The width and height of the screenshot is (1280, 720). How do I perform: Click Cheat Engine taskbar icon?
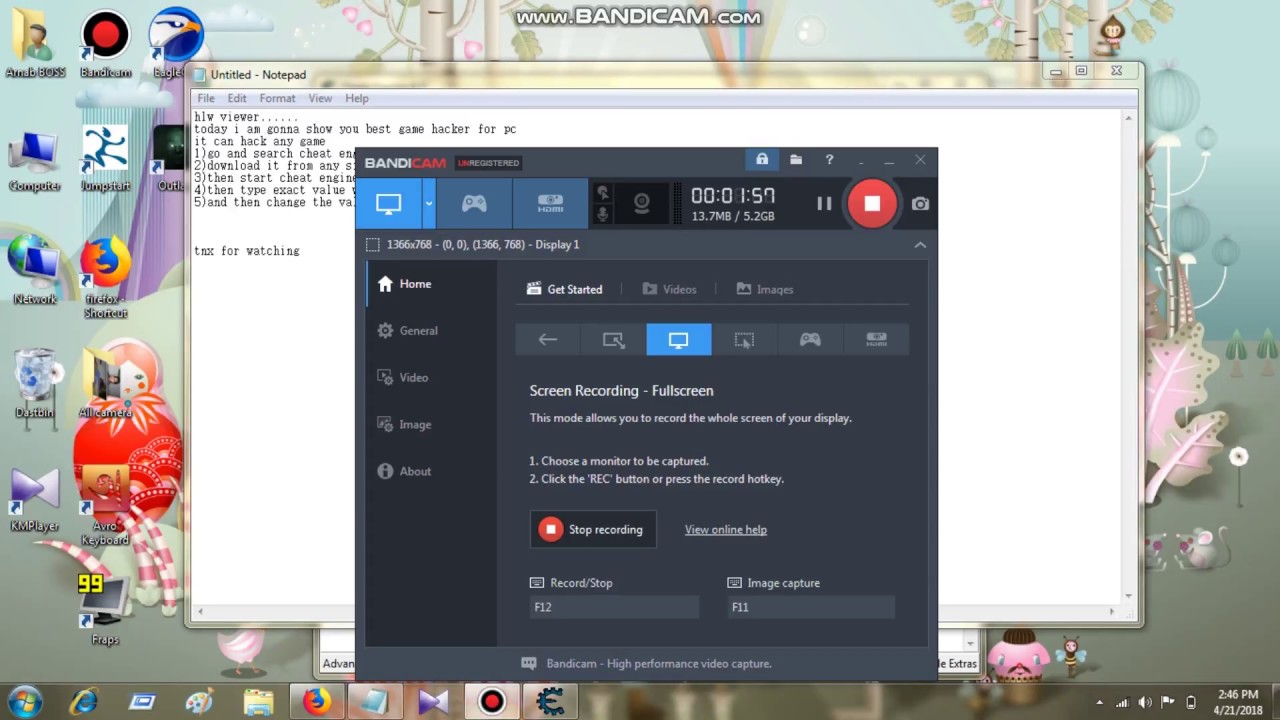[x=549, y=701]
